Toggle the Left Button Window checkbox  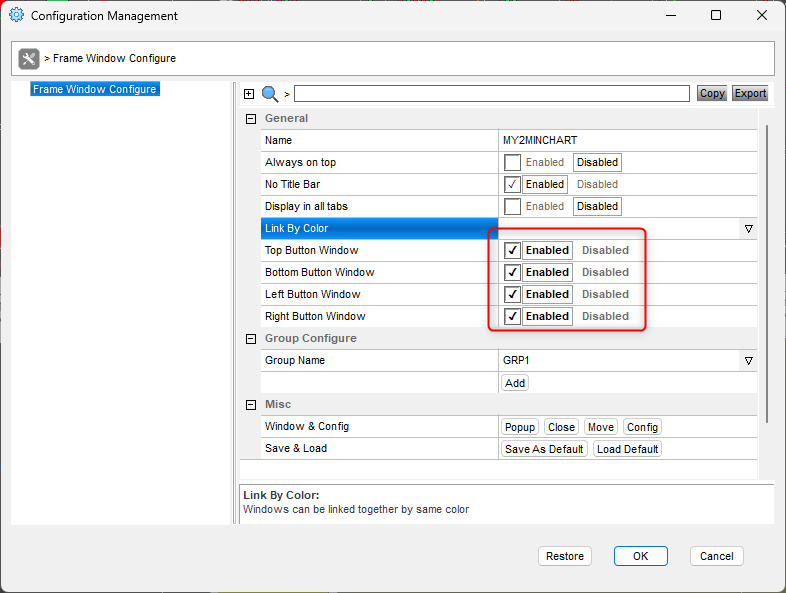[x=512, y=294]
